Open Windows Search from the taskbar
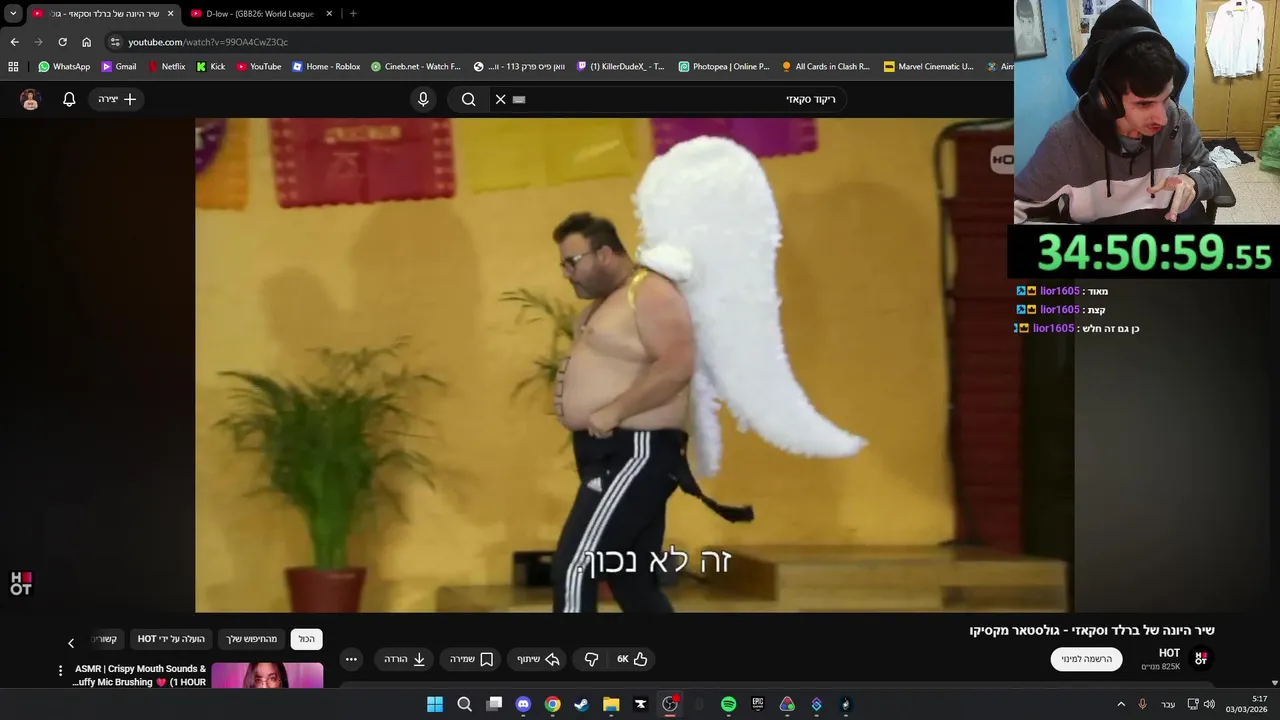Viewport: 1280px width, 720px height. click(464, 704)
